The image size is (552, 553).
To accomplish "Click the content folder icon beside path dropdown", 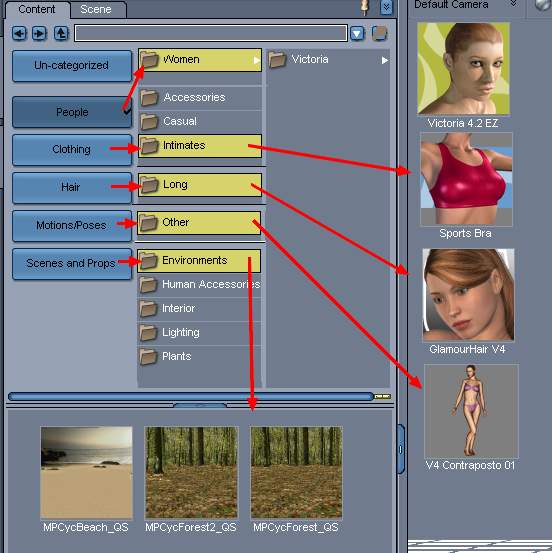I will pos(380,34).
